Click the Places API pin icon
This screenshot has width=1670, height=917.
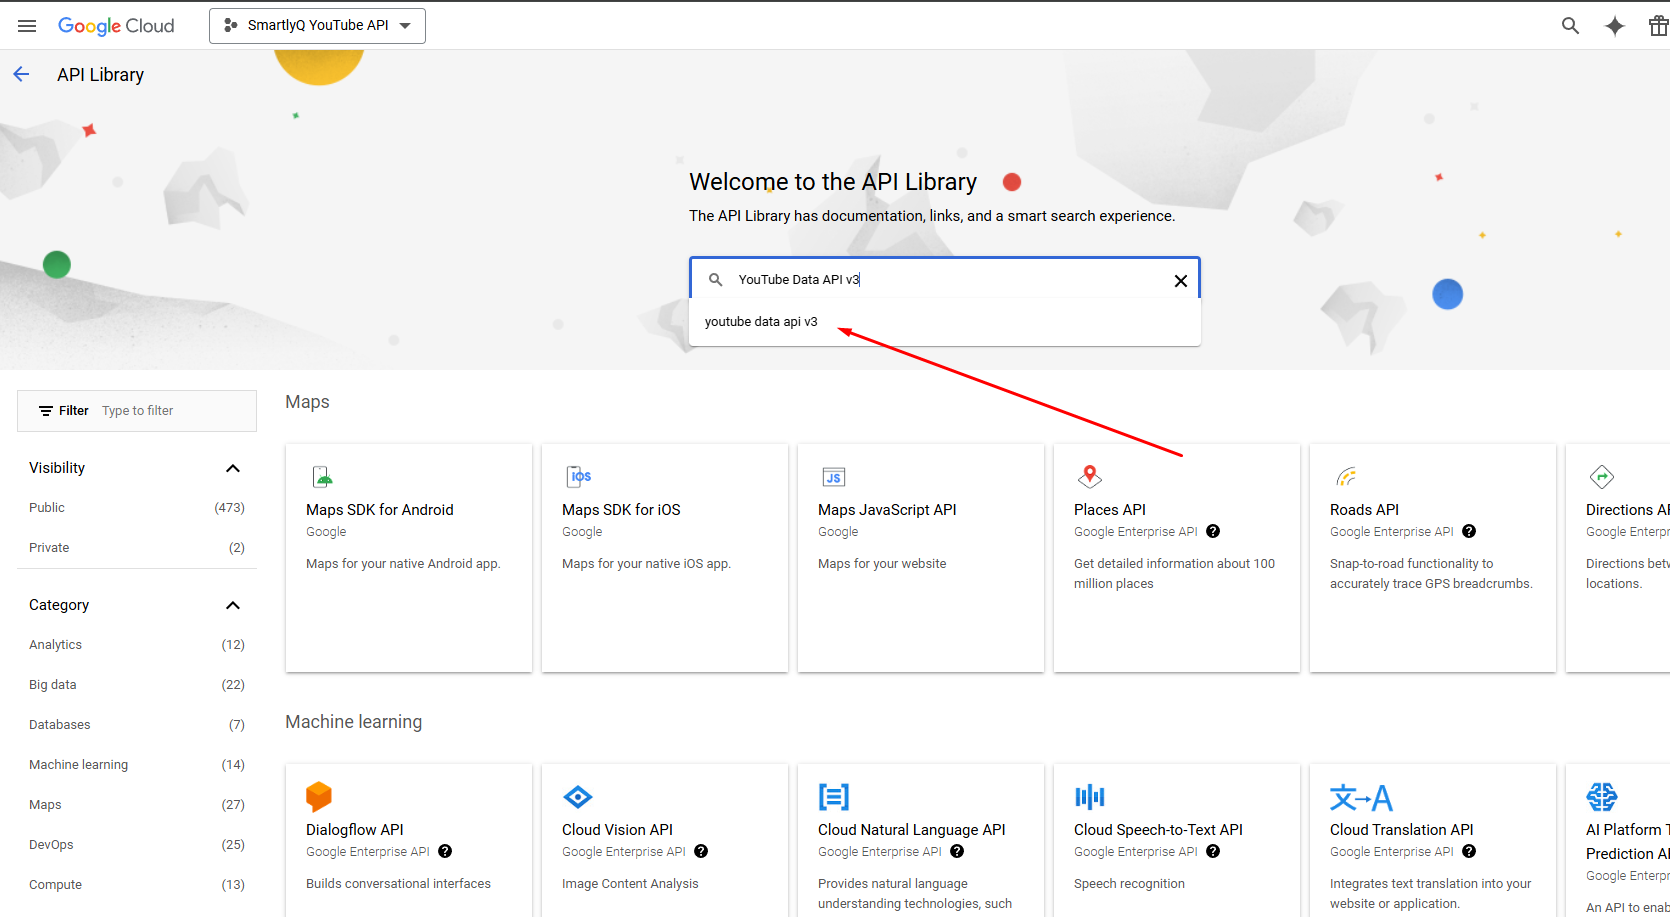1090,476
